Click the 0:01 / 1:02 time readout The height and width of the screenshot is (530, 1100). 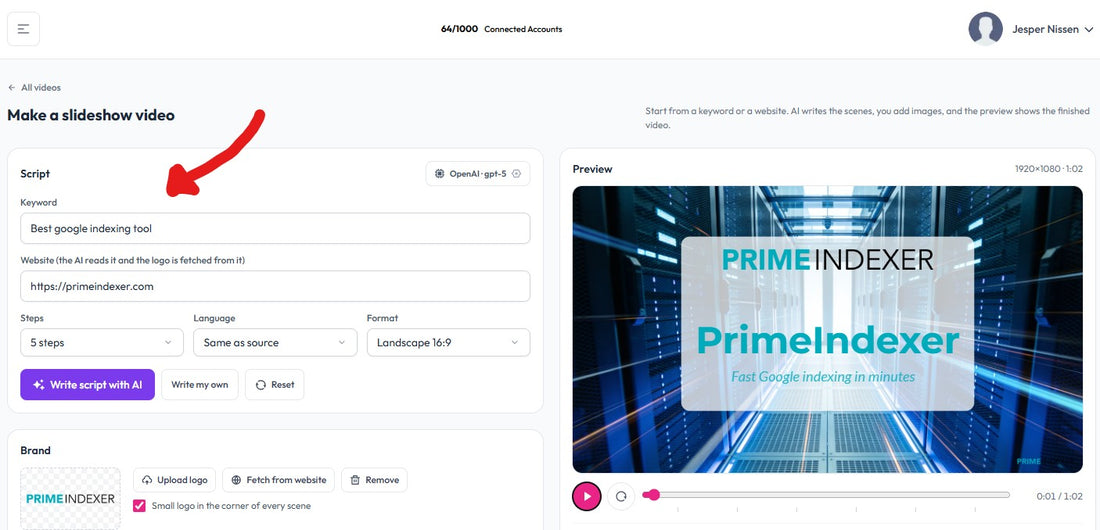point(1059,496)
